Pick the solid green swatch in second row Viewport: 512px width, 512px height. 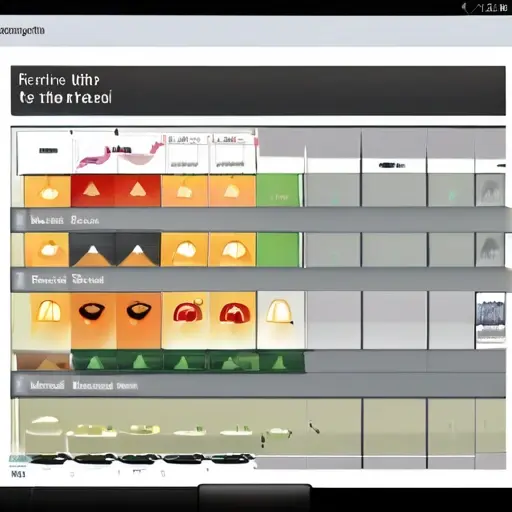tap(279, 250)
